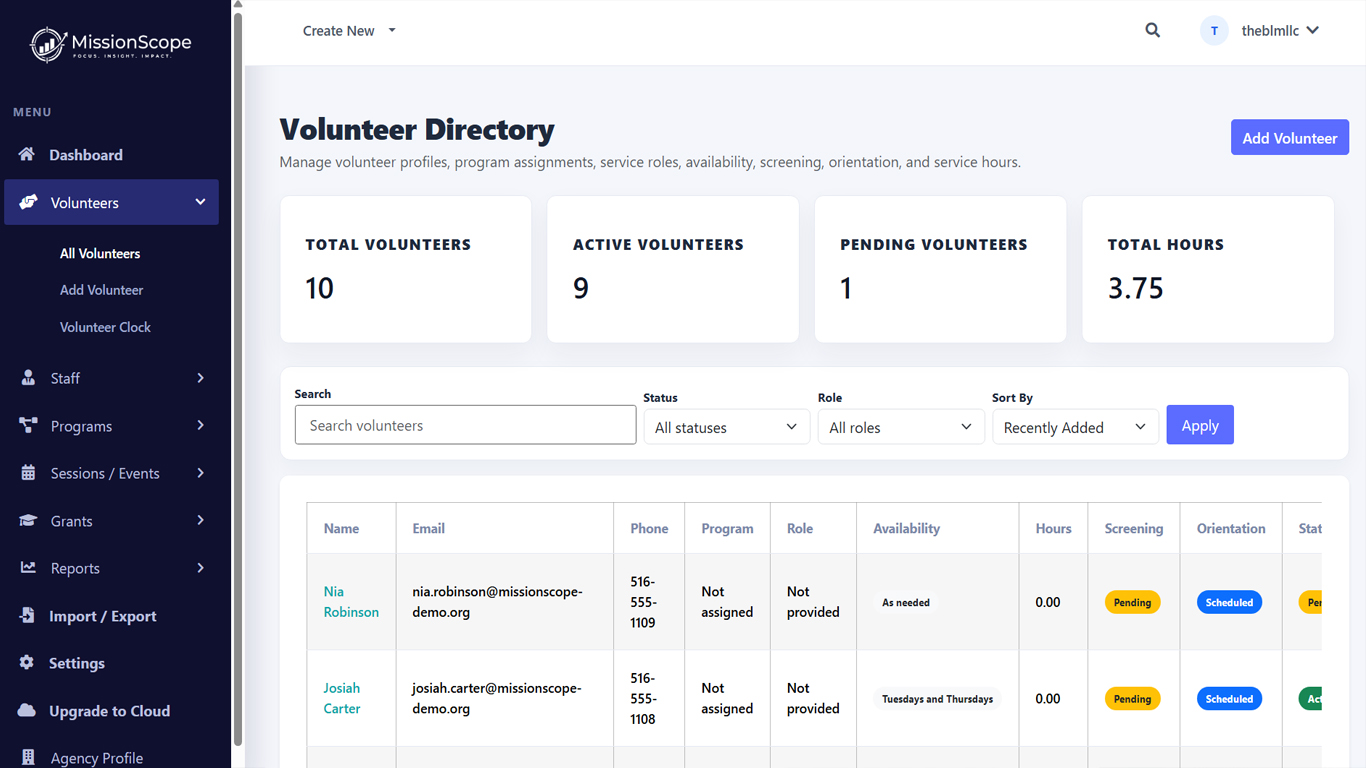Open search with the magnifier icon
Image resolution: width=1366 pixels, height=768 pixels.
tap(1153, 31)
